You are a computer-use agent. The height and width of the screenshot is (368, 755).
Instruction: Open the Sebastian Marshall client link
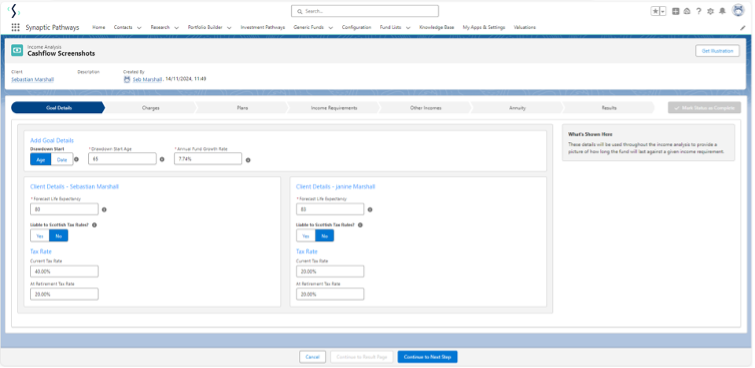coord(33,79)
